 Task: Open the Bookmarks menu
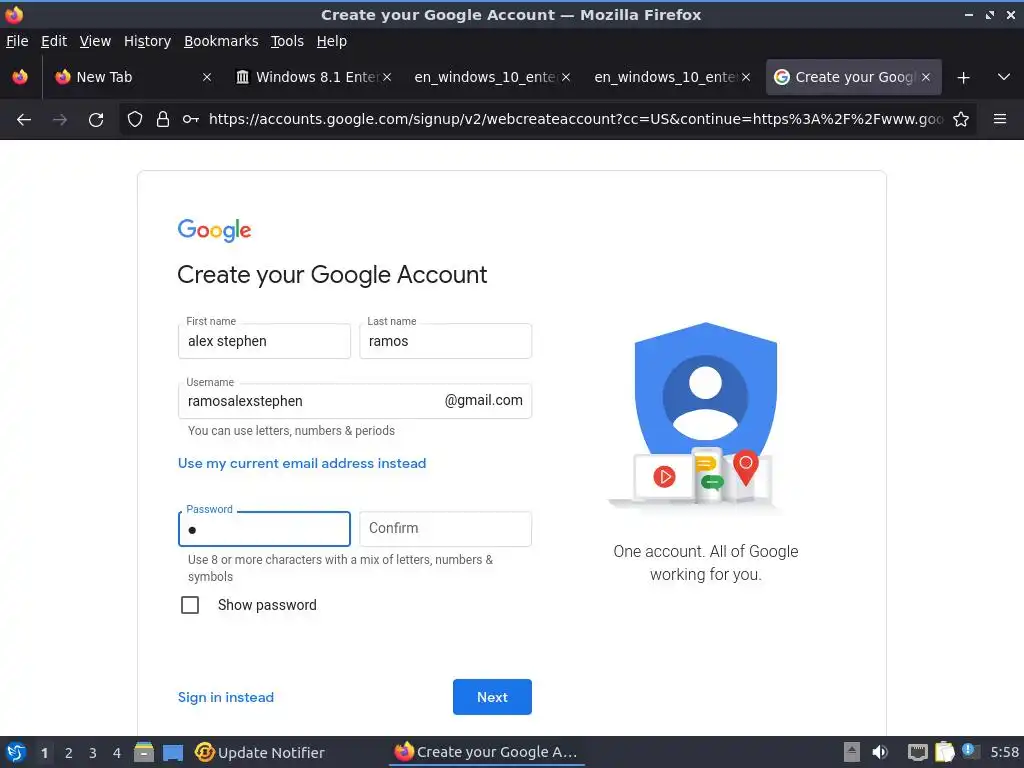coord(221,41)
